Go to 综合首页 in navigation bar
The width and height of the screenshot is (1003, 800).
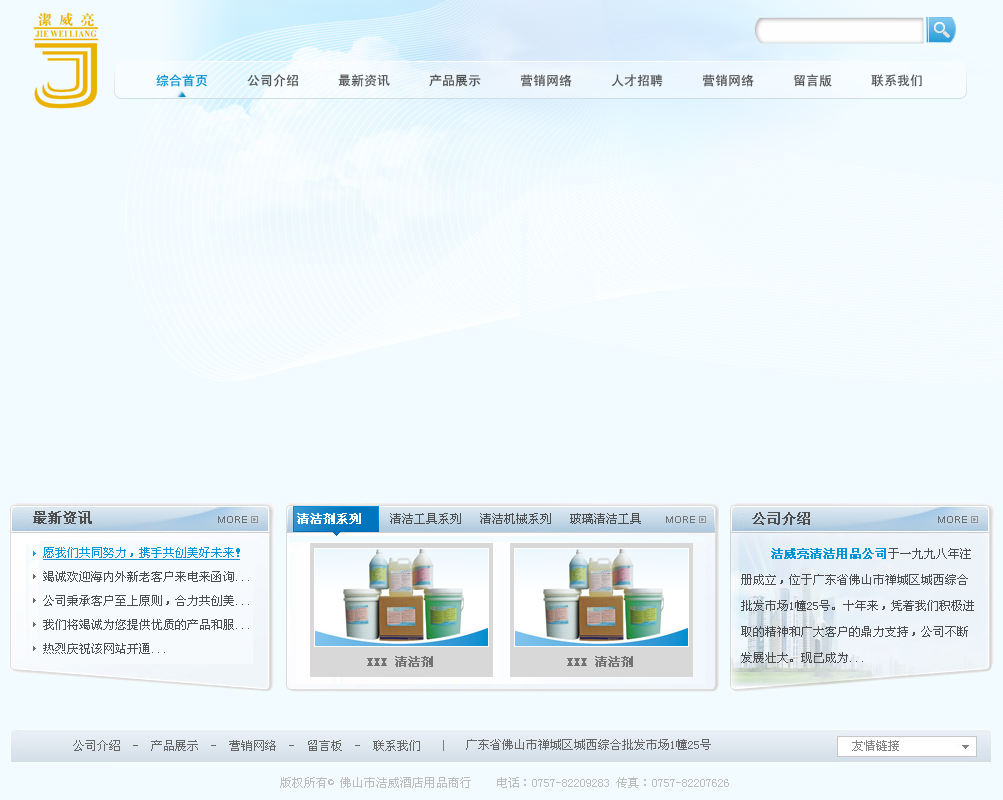[182, 81]
